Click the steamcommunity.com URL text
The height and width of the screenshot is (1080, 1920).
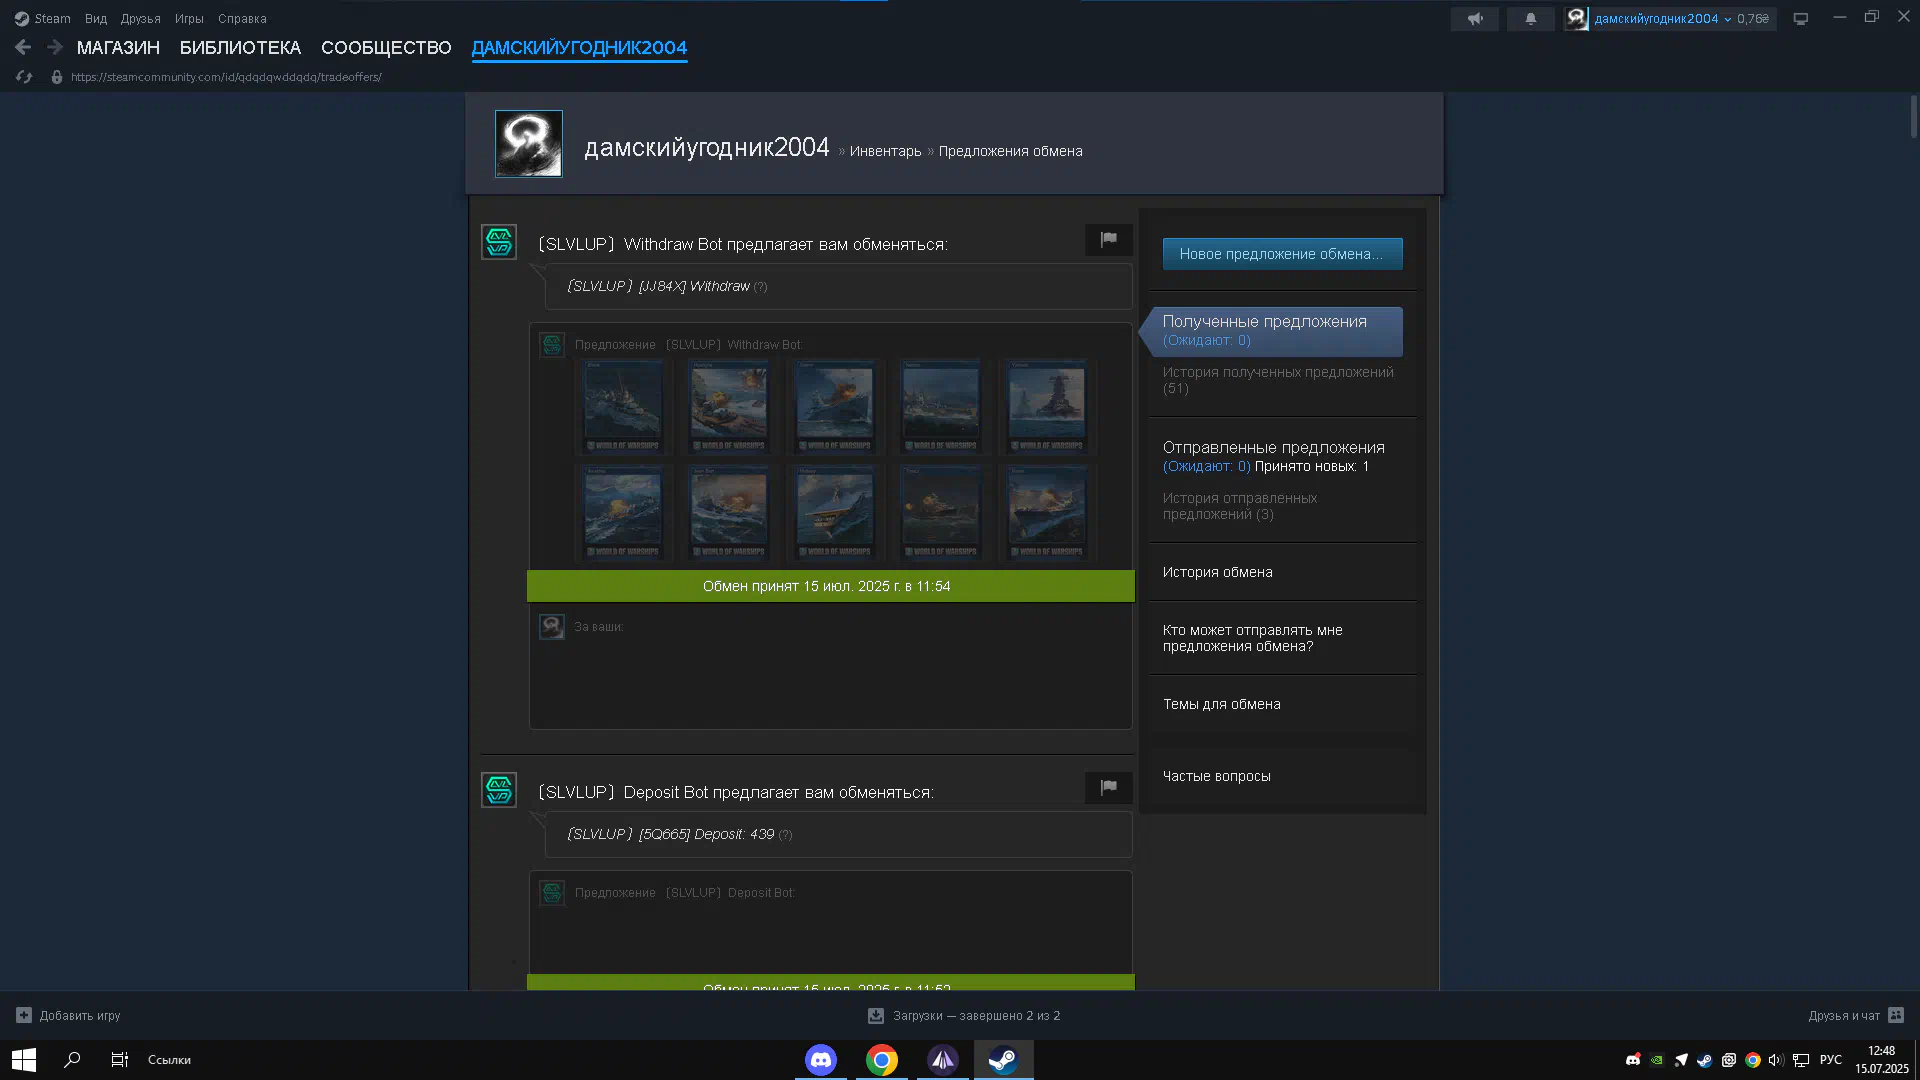click(x=226, y=77)
